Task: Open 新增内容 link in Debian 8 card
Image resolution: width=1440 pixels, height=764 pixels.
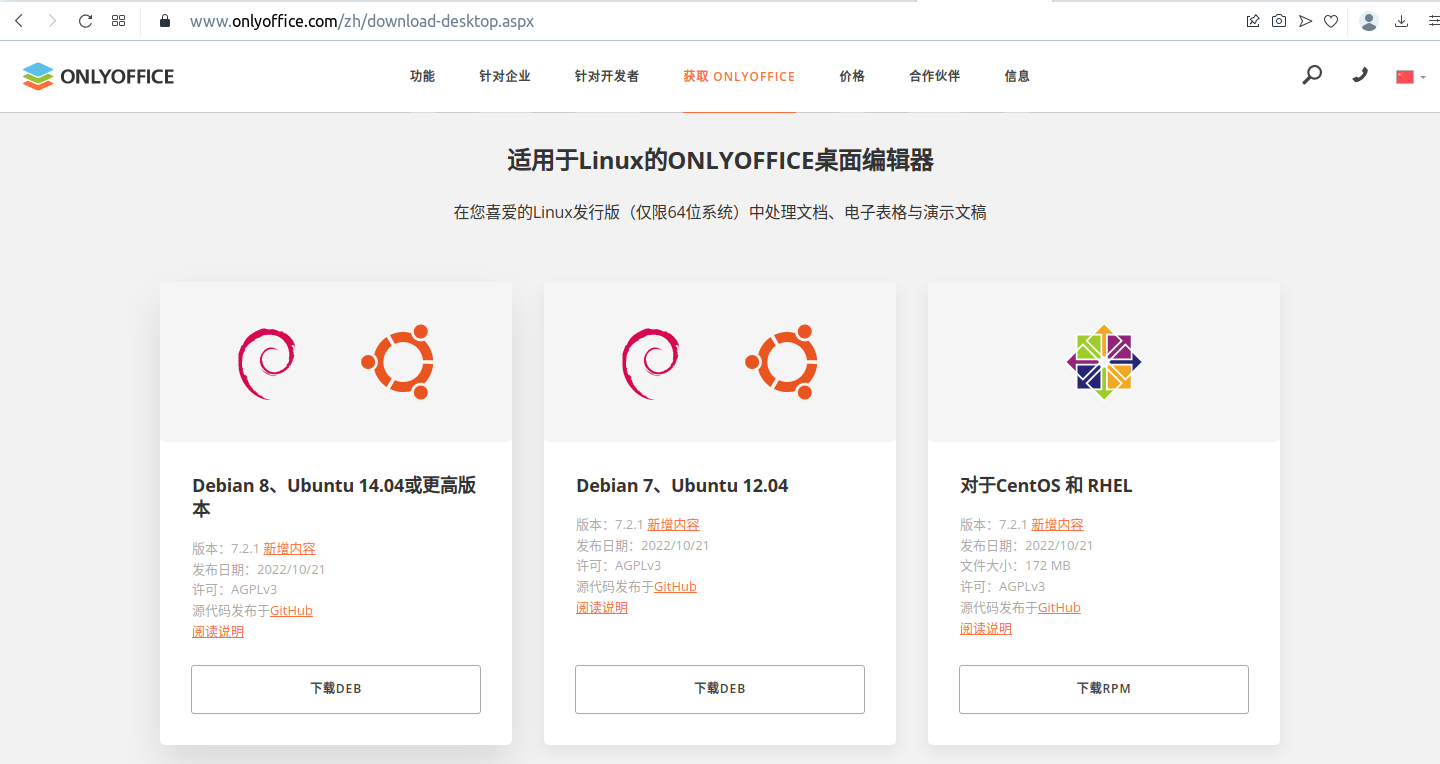Action: click(x=289, y=548)
